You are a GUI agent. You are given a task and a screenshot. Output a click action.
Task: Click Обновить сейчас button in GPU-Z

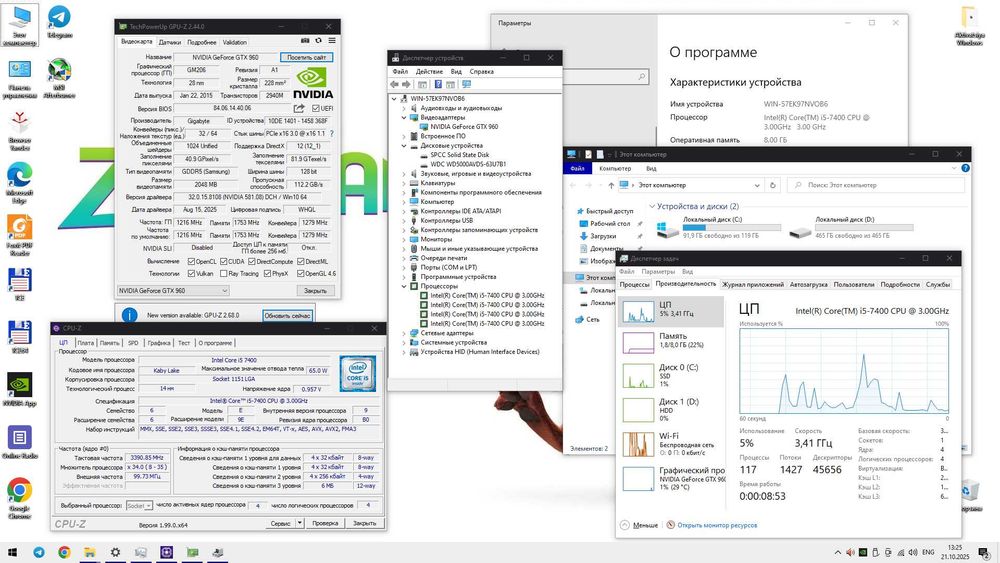point(288,316)
